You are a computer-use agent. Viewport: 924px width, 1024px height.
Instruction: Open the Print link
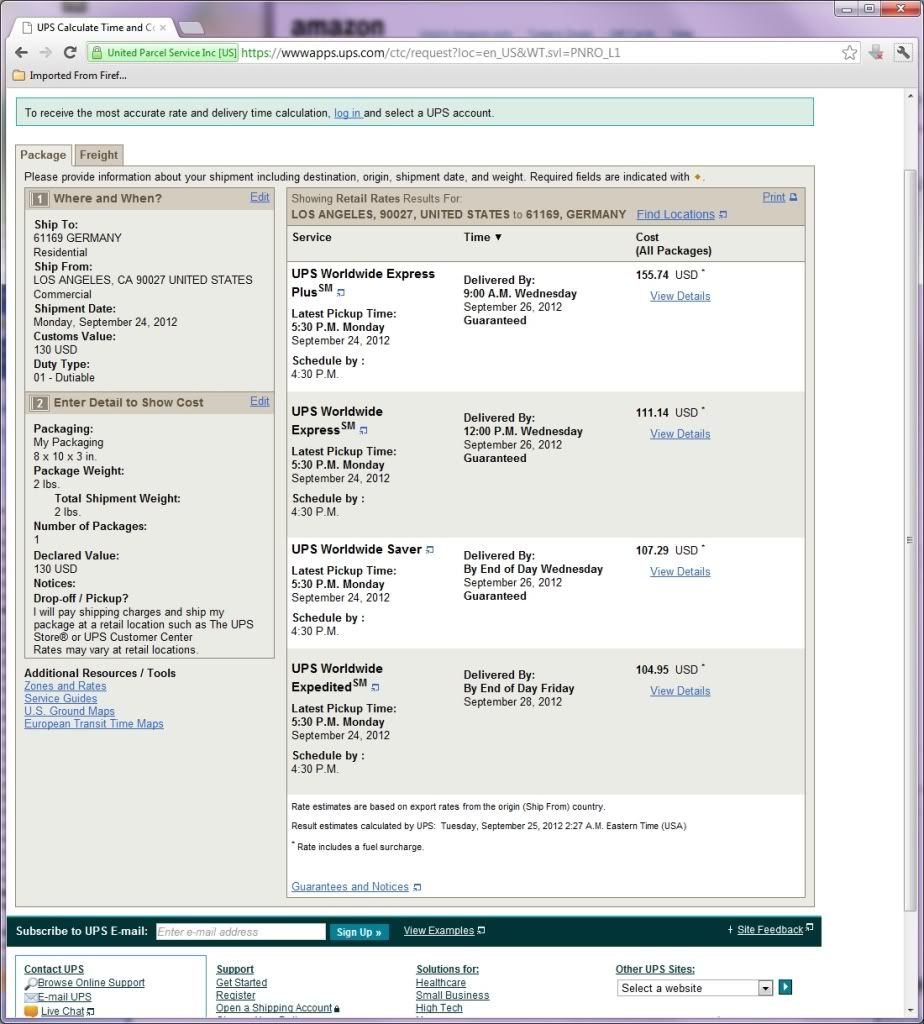pyautogui.click(x=774, y=197)
